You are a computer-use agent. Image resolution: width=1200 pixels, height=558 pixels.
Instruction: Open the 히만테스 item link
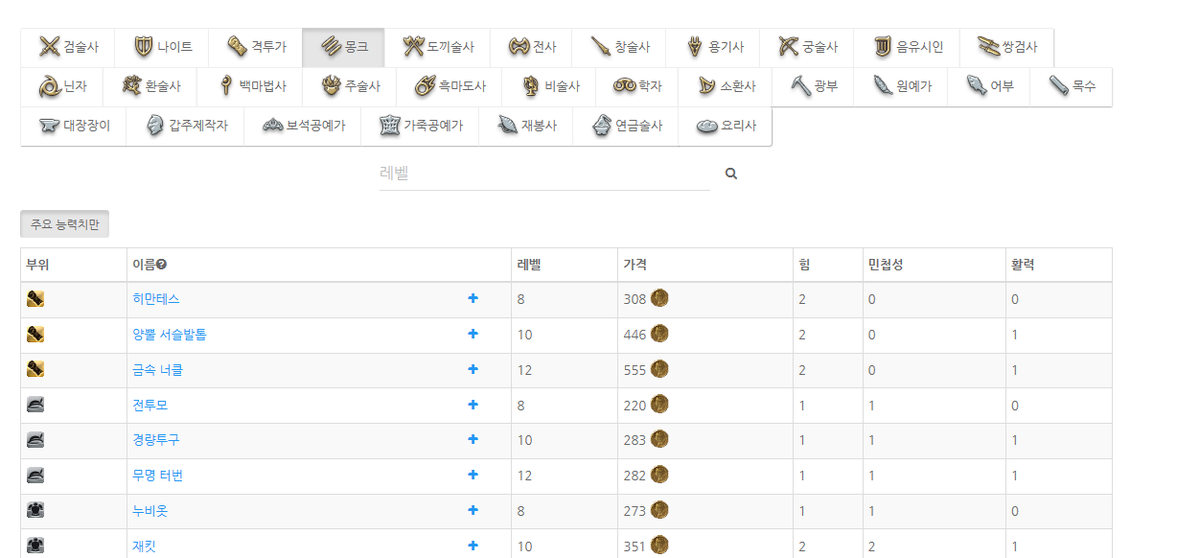pos(156,299)
